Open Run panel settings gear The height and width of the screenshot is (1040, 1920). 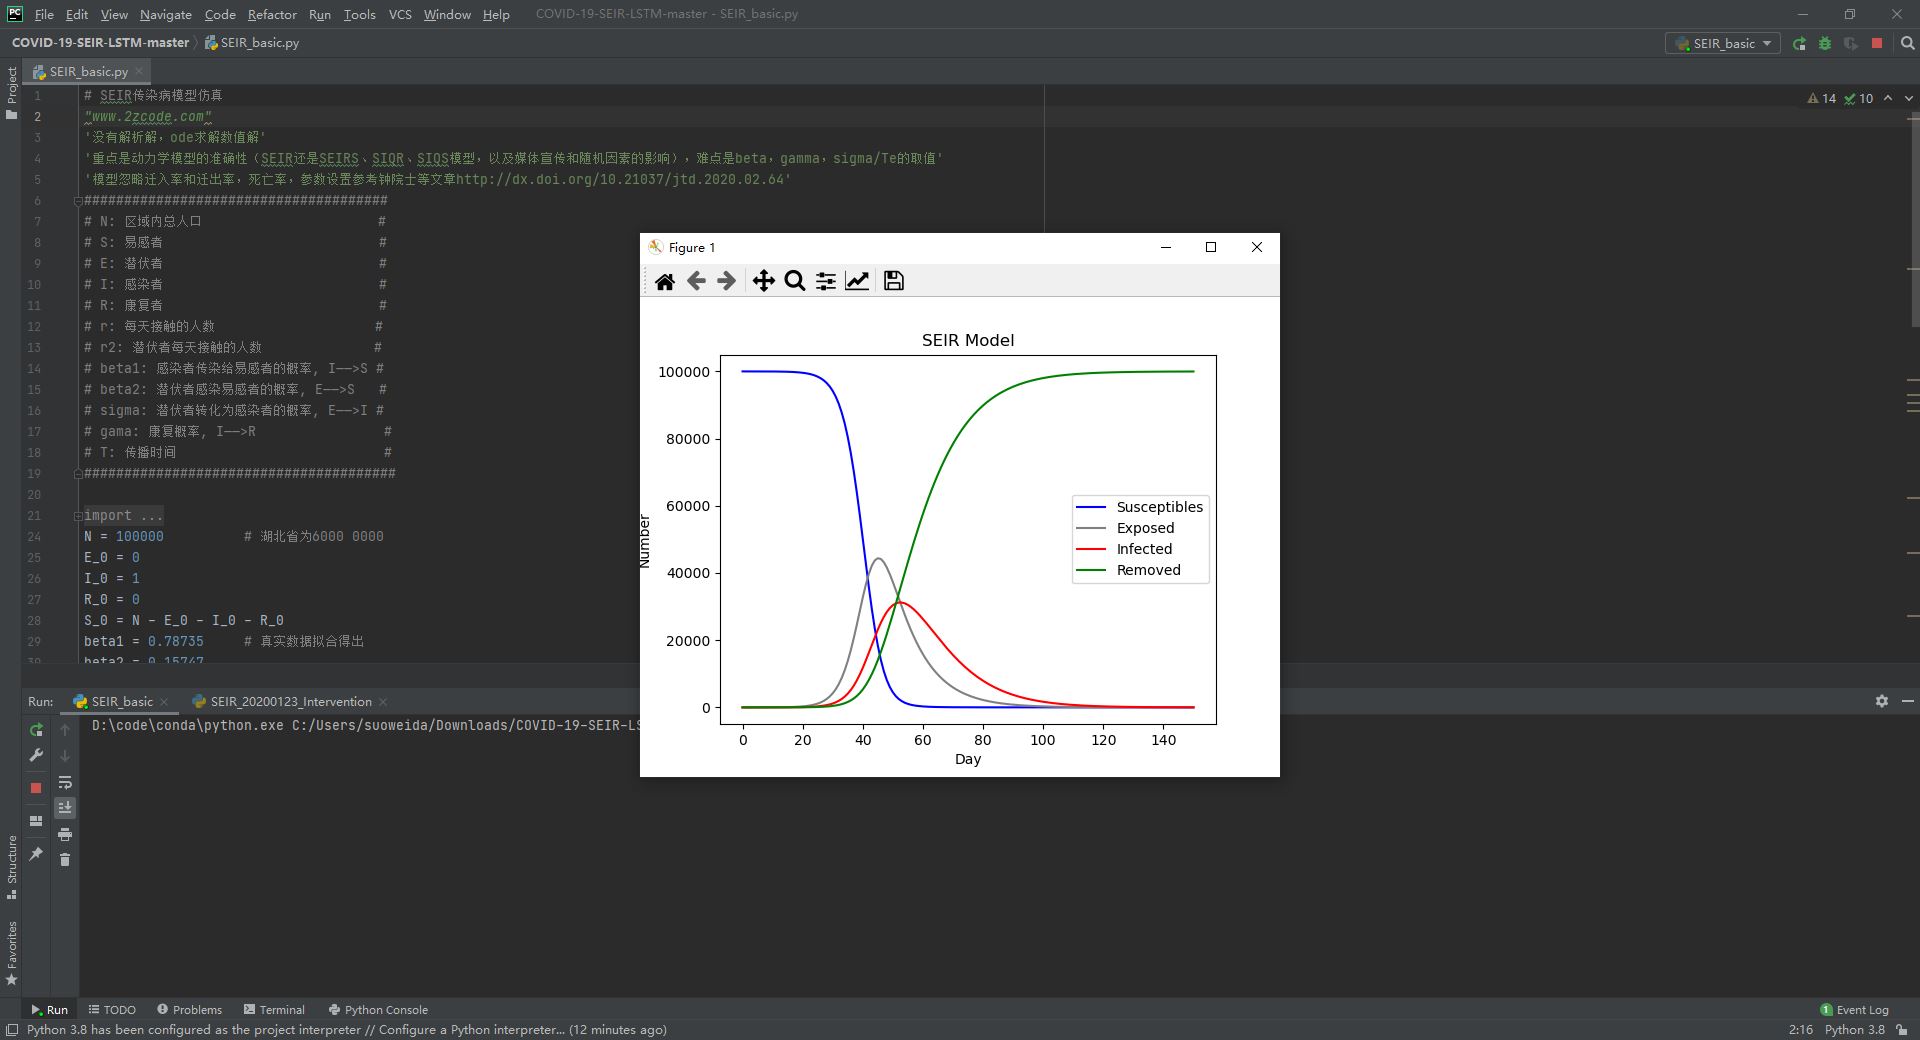1882,702
